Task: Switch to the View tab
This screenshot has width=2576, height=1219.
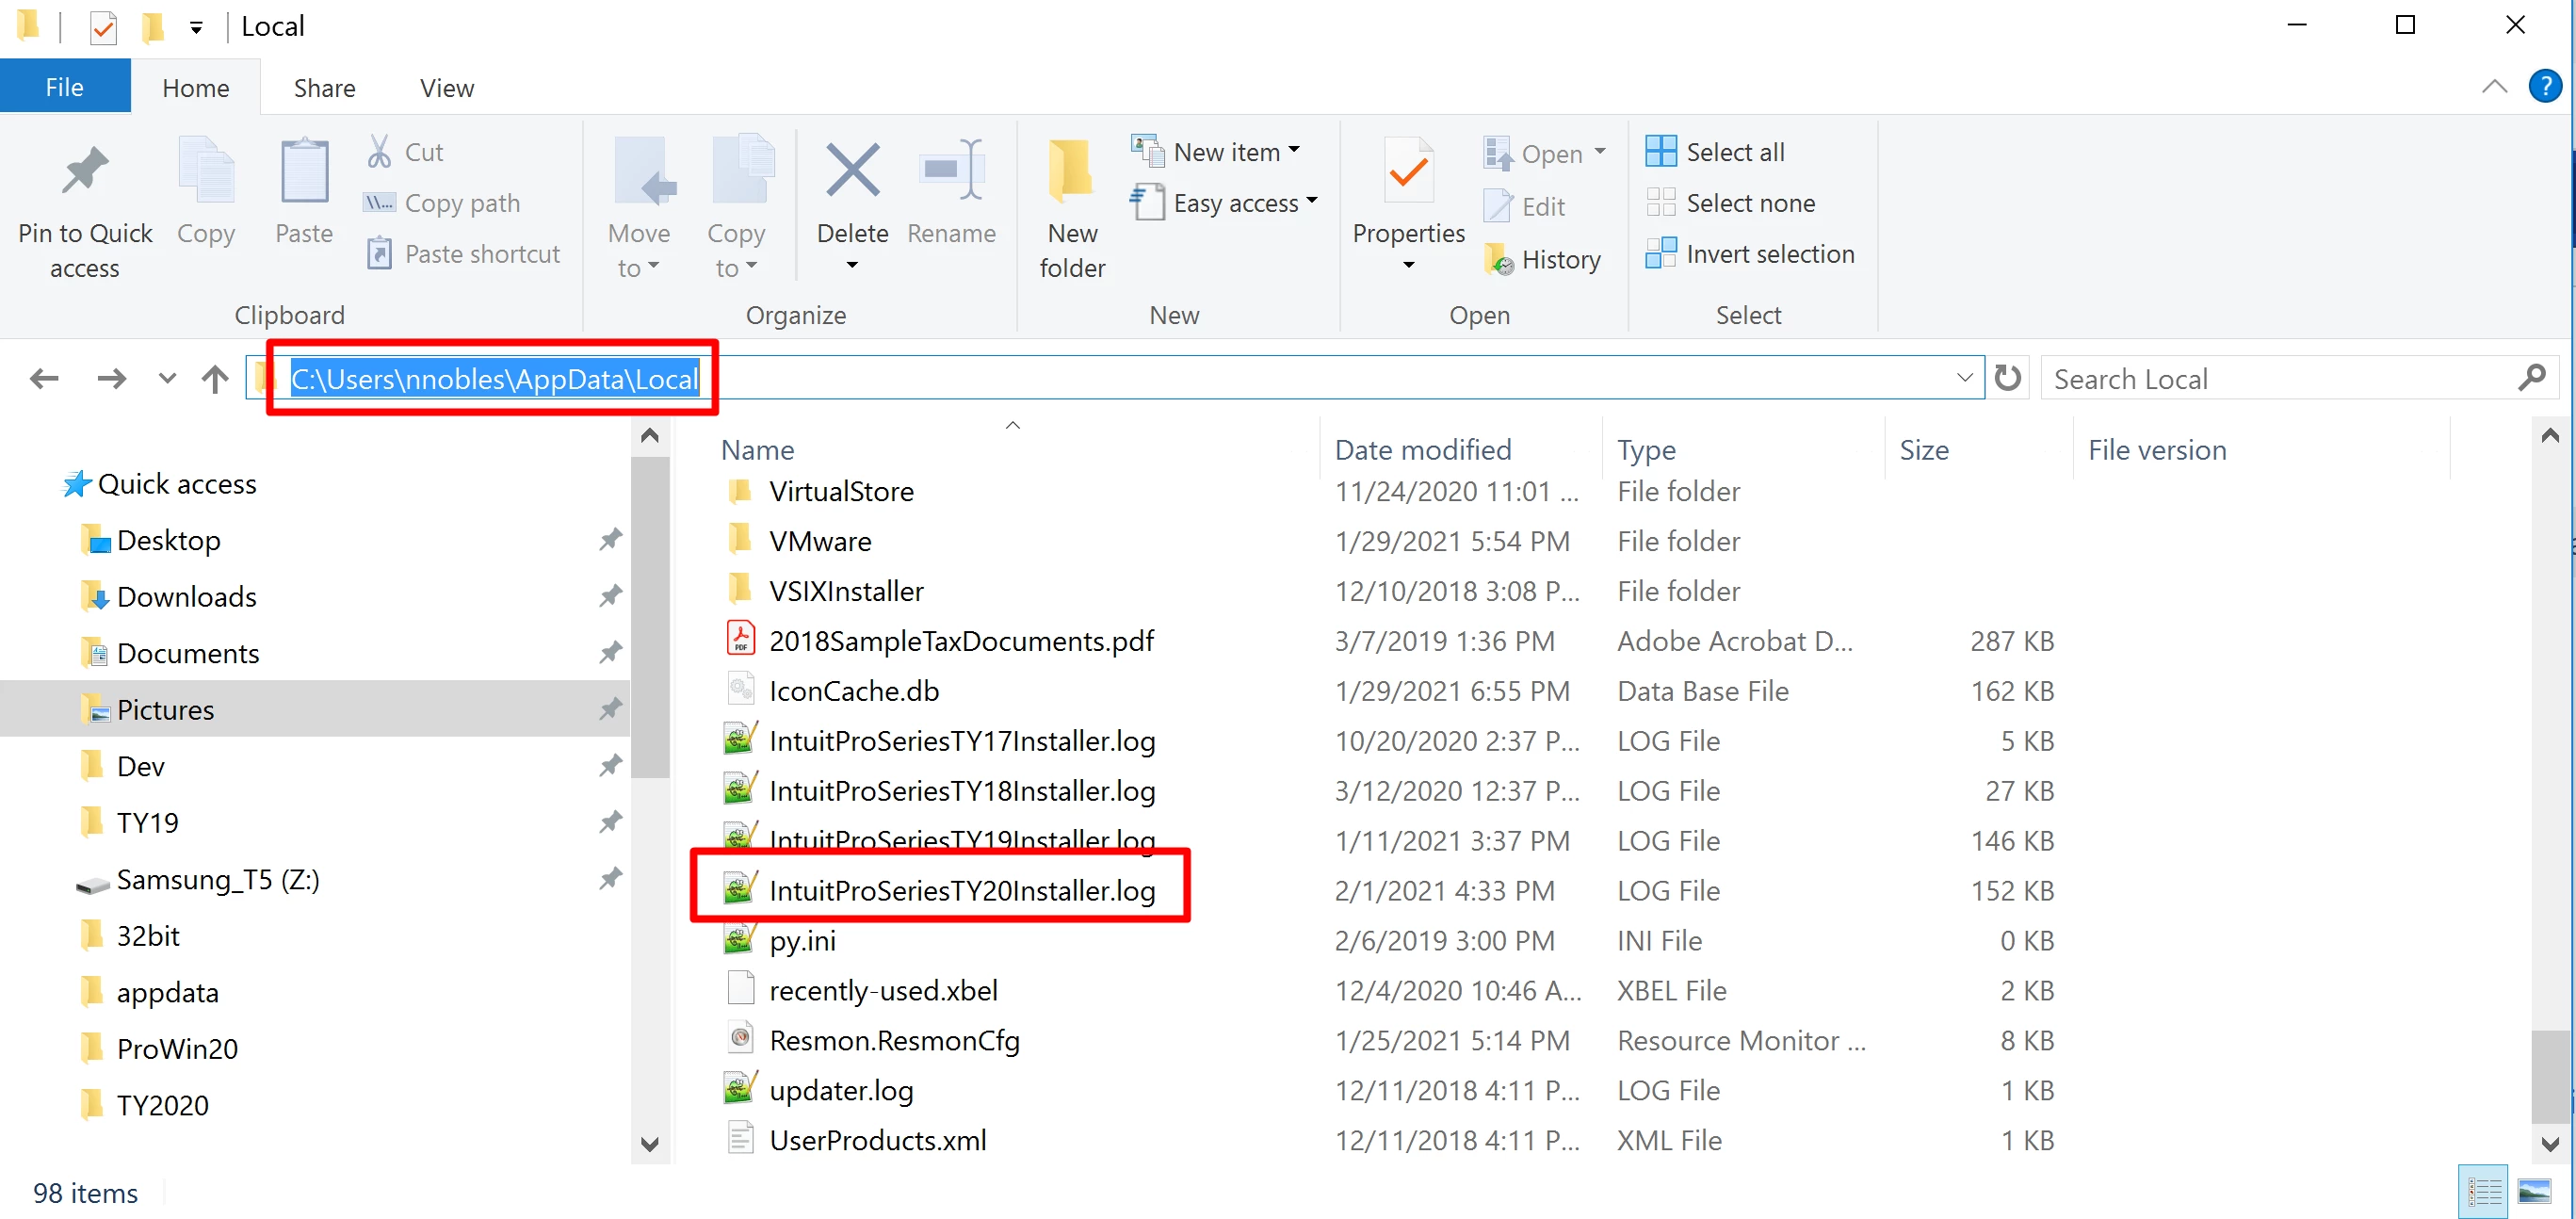Action: (x=447, y=88)
